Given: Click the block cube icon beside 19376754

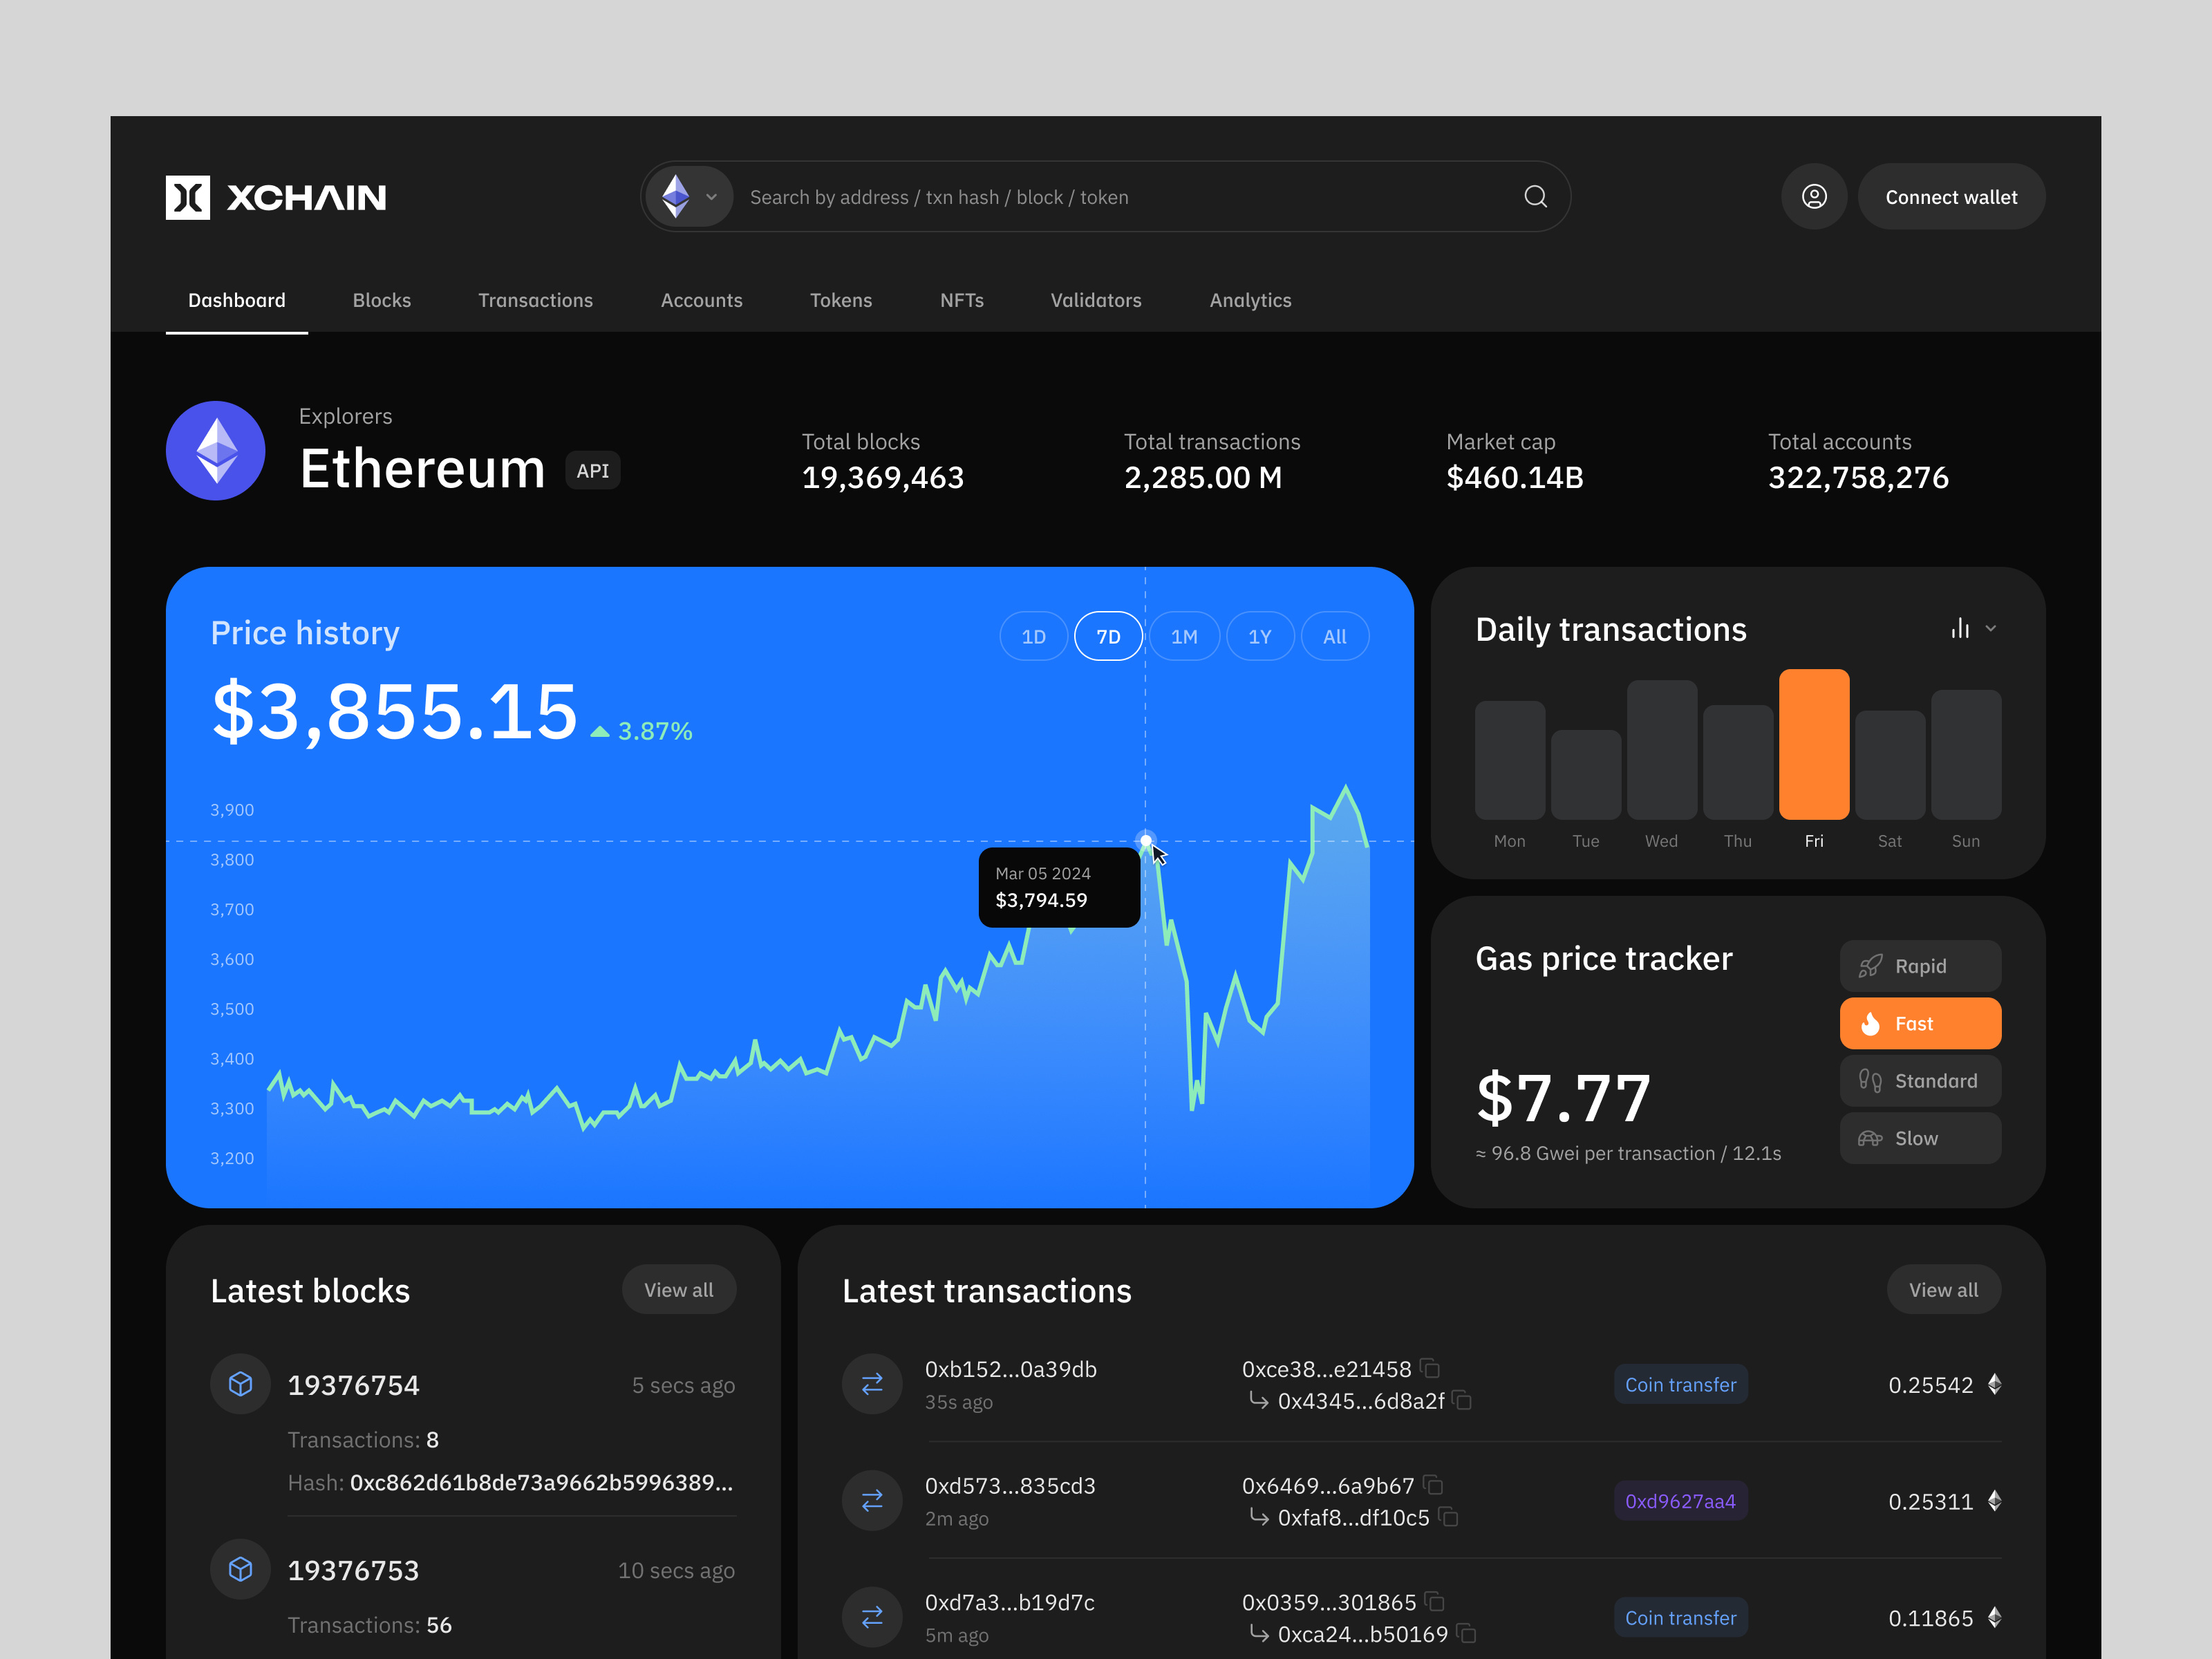Looking at the screenshot, I should (x=240, y=1384).
